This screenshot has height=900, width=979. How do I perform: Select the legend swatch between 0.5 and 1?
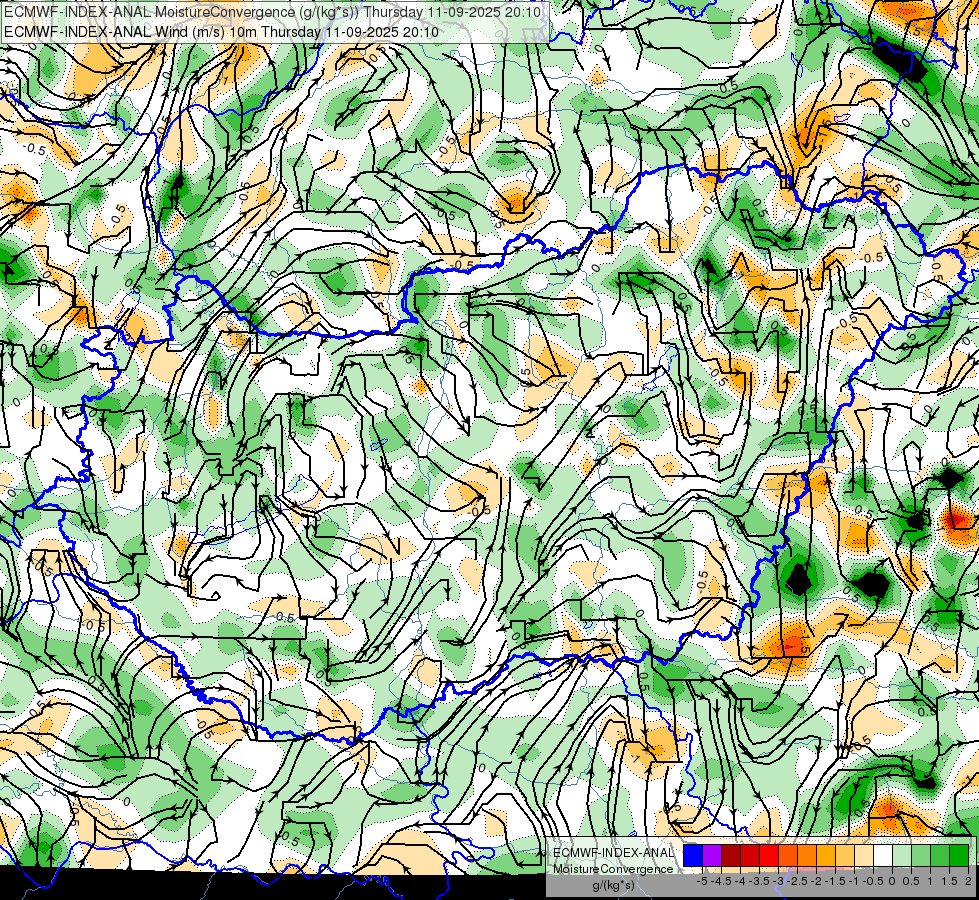[x=921, y=856]
